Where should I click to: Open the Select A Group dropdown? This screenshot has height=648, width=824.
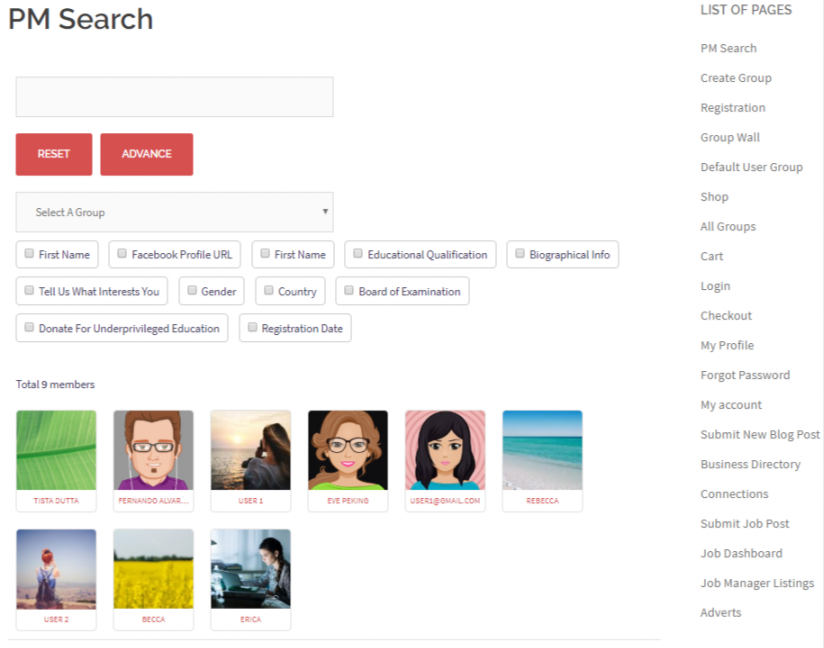(x=174, y=212)
